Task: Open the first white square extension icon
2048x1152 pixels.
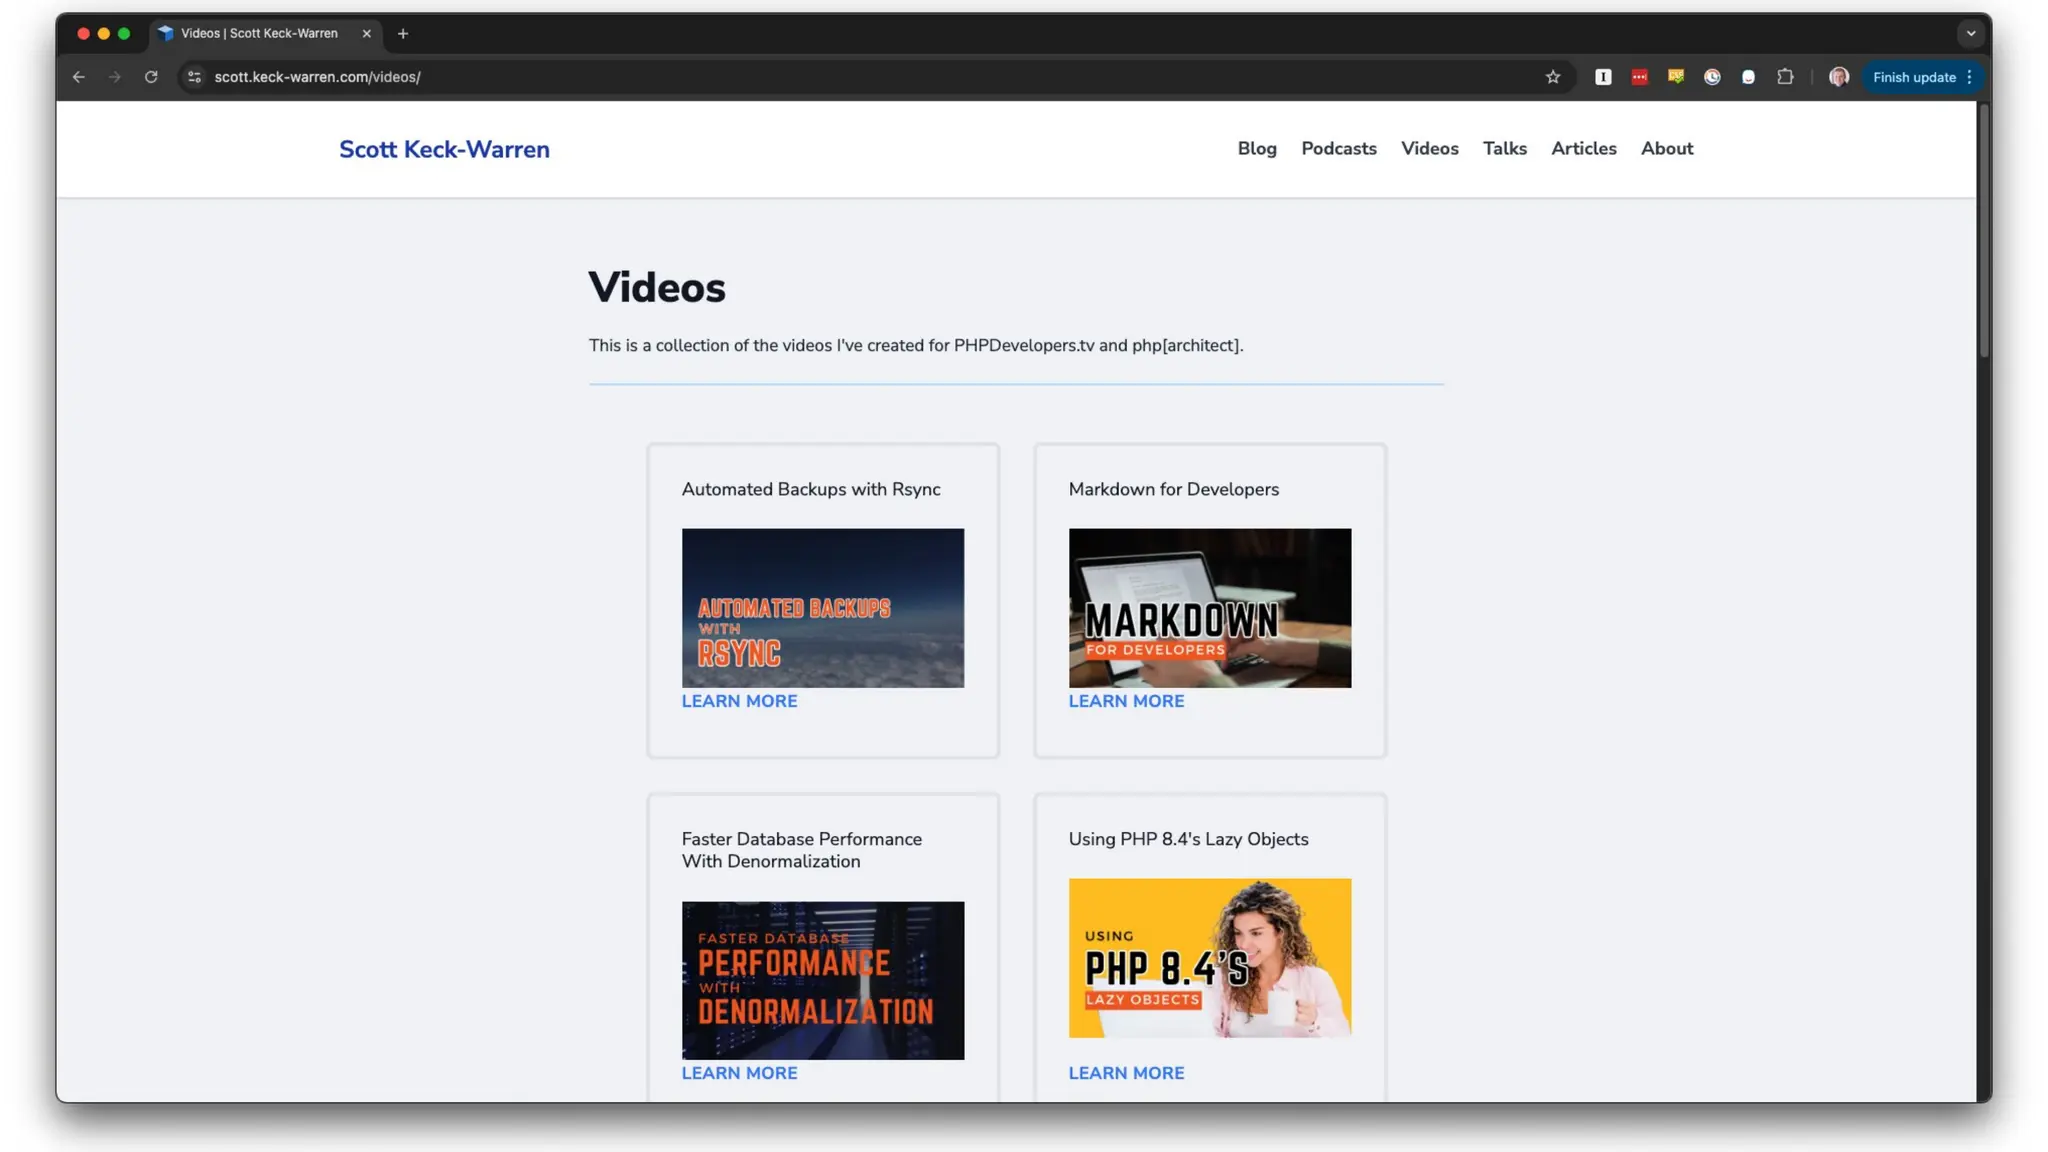Action: [1603, 77]
